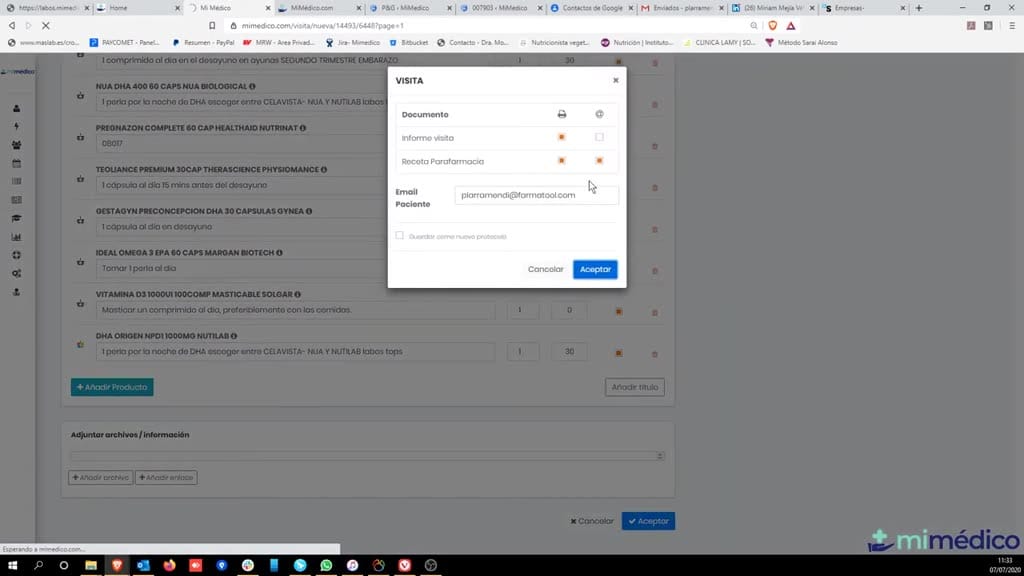This screenshot has height=576, width=1024.
Task: Click the bookmark icon in address bar
Action: (212, 25)
